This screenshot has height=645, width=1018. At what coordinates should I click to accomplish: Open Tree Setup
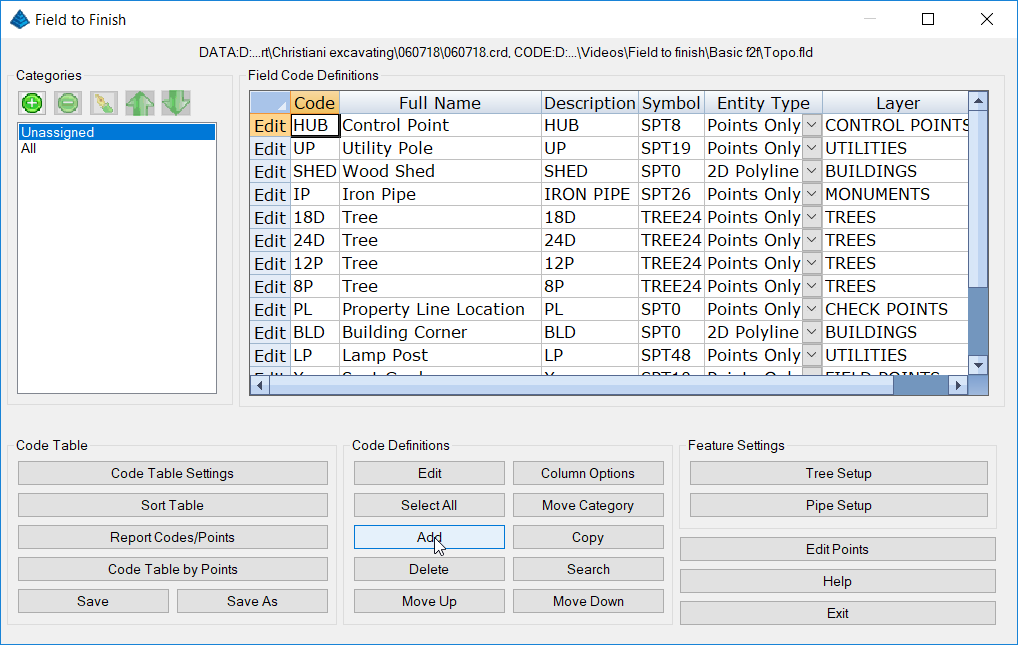(x=839, y=473)
